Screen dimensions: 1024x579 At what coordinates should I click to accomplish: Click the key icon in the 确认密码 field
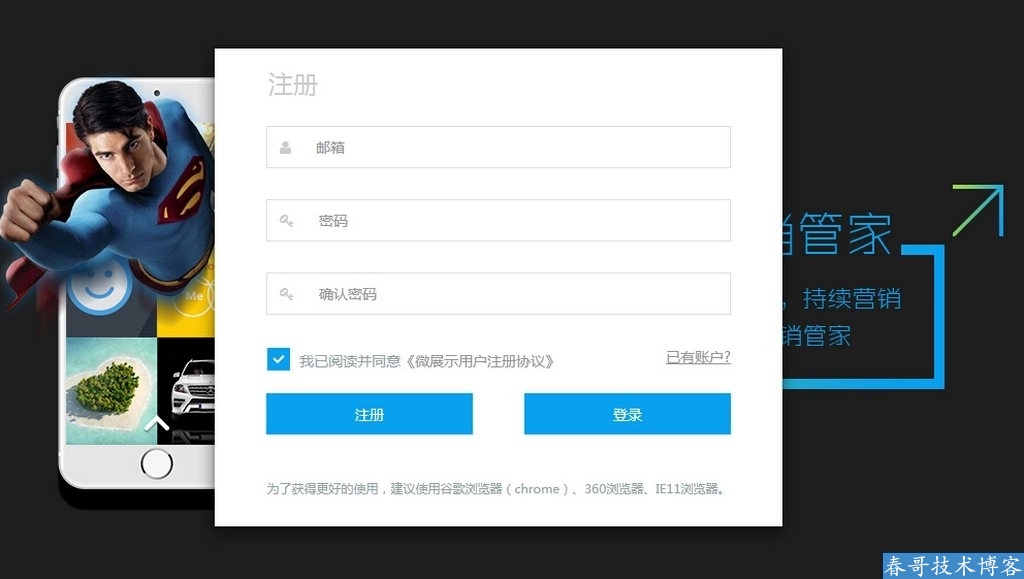pyautogui.click(x=287, y=294)
